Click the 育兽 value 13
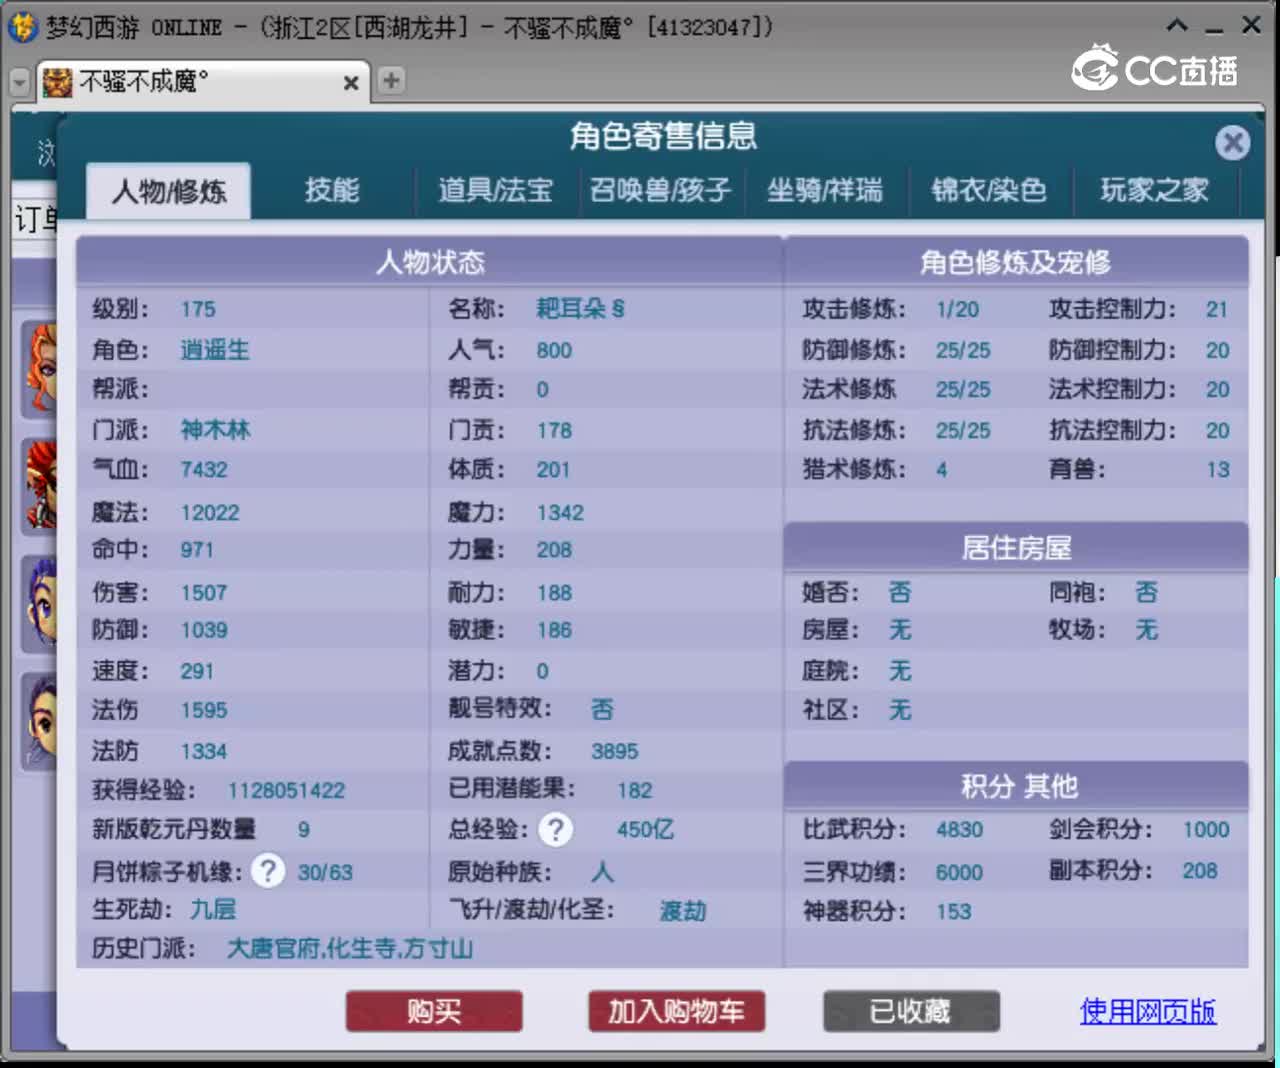Screen dimensions: 1280x1068 point(1217,469)
